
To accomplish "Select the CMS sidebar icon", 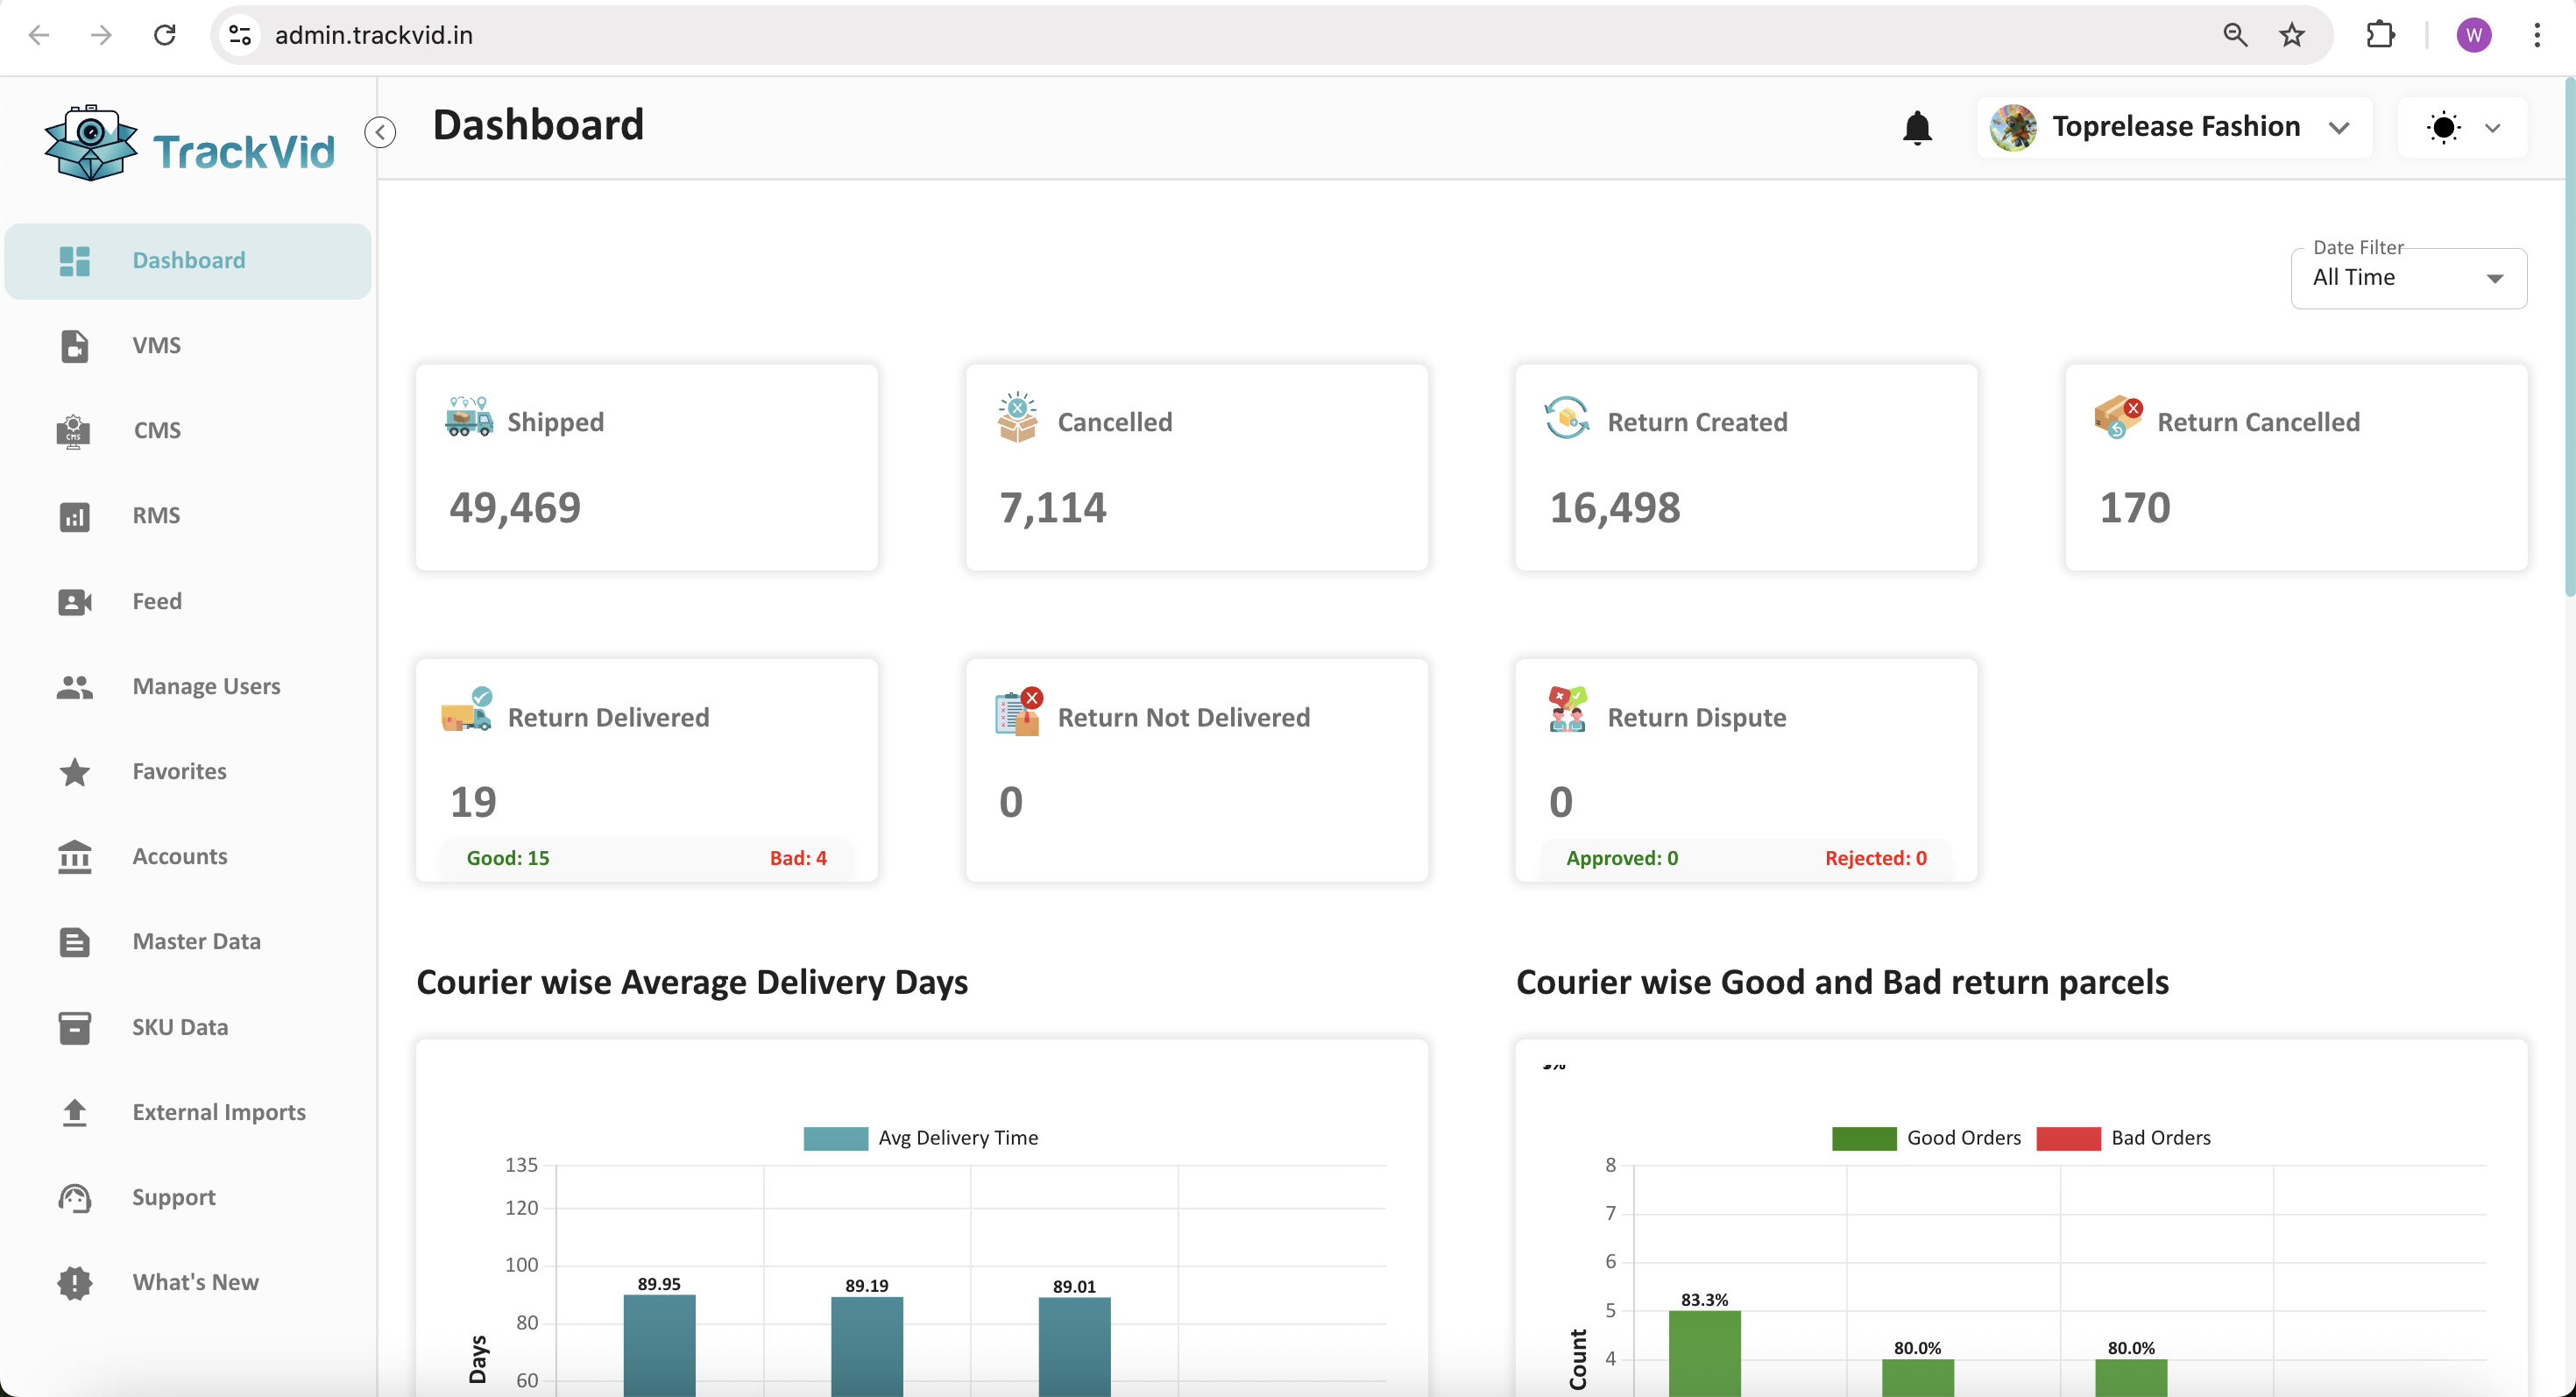I will (x=74, y=430).
